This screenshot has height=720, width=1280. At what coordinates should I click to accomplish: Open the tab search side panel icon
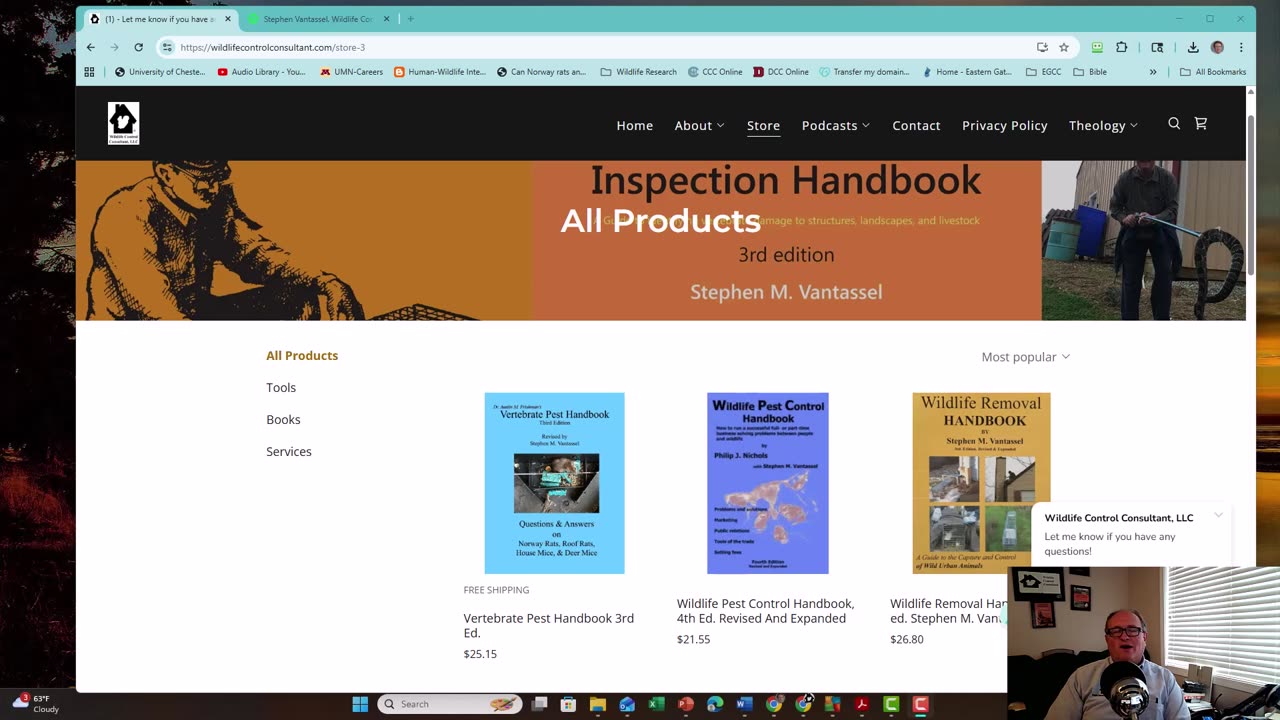(x=1157, y=47)
